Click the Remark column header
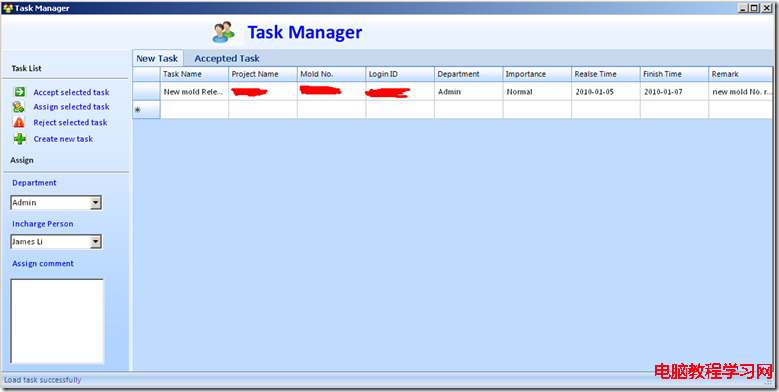Viewport: 779px width, 392px height. click(741, 74)
